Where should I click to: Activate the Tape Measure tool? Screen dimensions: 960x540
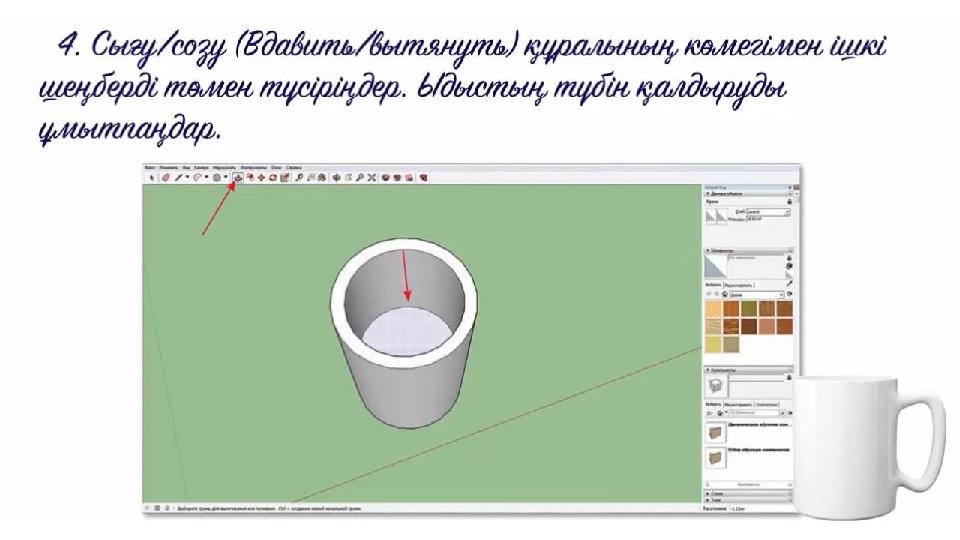[299, 178]
